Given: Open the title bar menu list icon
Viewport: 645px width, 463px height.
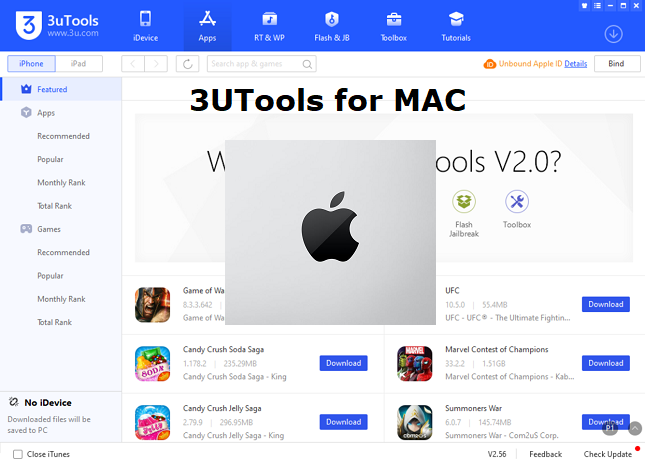Looking at the screenshot, I should [x=597, y=6].
